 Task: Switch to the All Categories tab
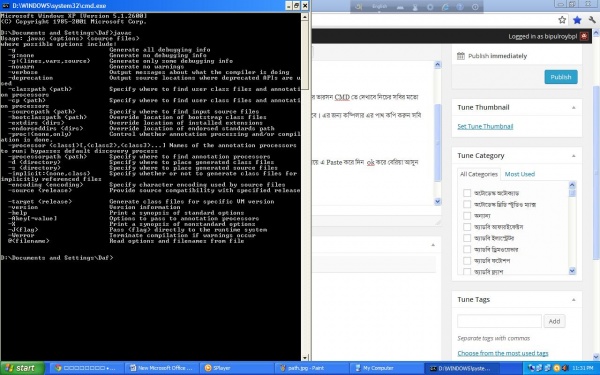pyautogui.click(x=478, y=174)
